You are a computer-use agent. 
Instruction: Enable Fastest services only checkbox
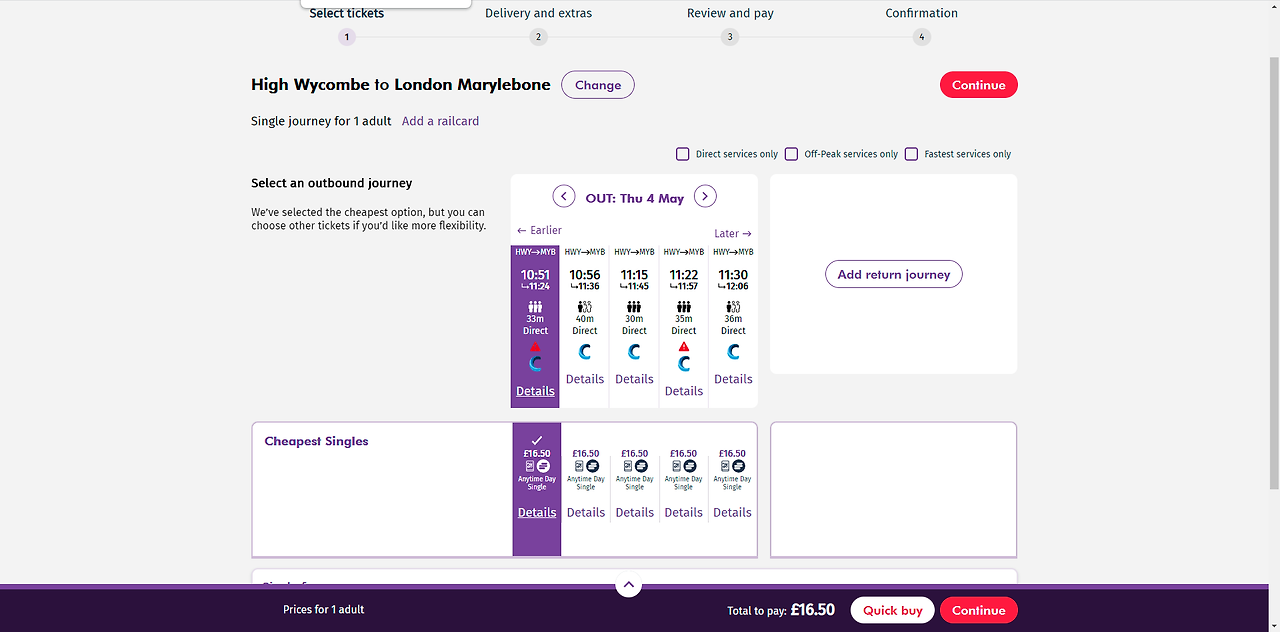click(x=911, y=154)
